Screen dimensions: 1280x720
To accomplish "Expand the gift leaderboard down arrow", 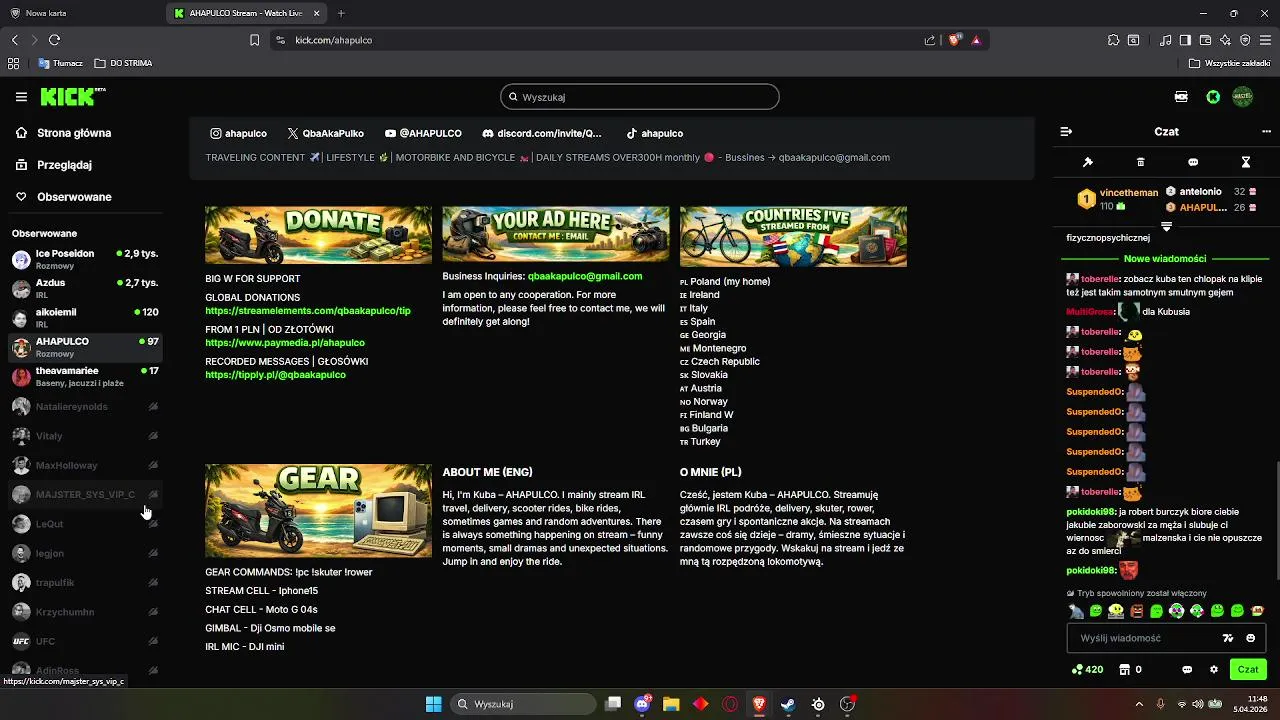I will click(x=1166, y=227).
